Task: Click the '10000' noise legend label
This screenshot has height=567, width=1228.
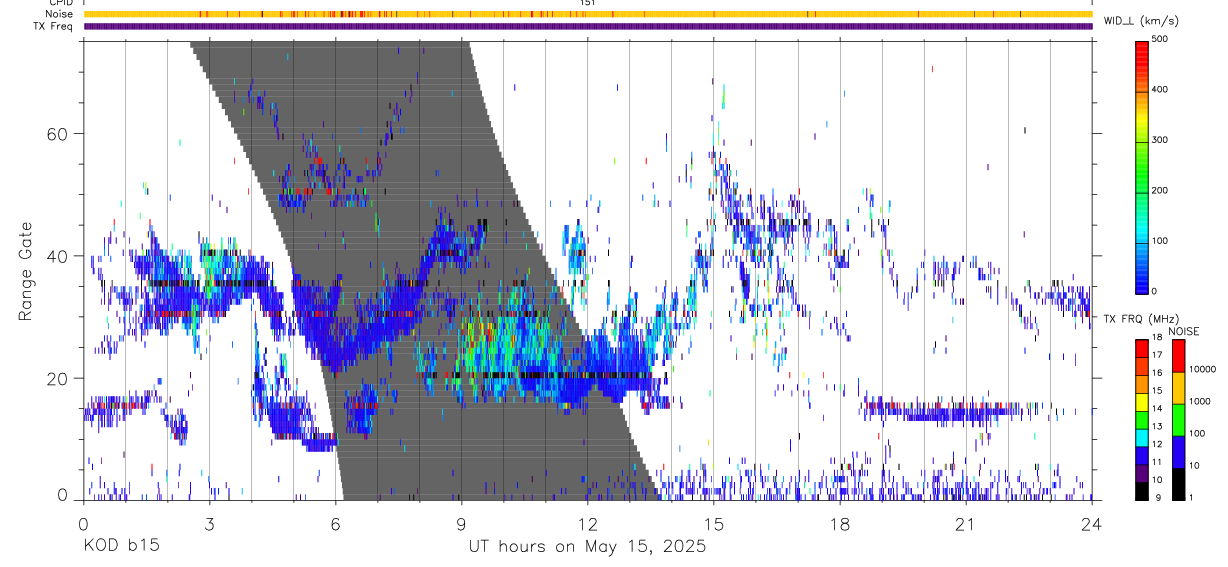Action: coord(1204,370)
